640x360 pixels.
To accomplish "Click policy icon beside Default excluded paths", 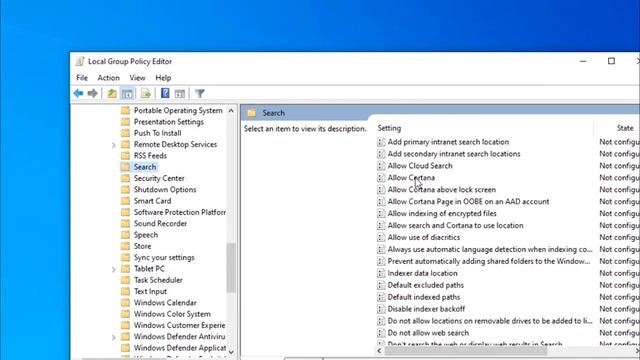I will point(381,285).
